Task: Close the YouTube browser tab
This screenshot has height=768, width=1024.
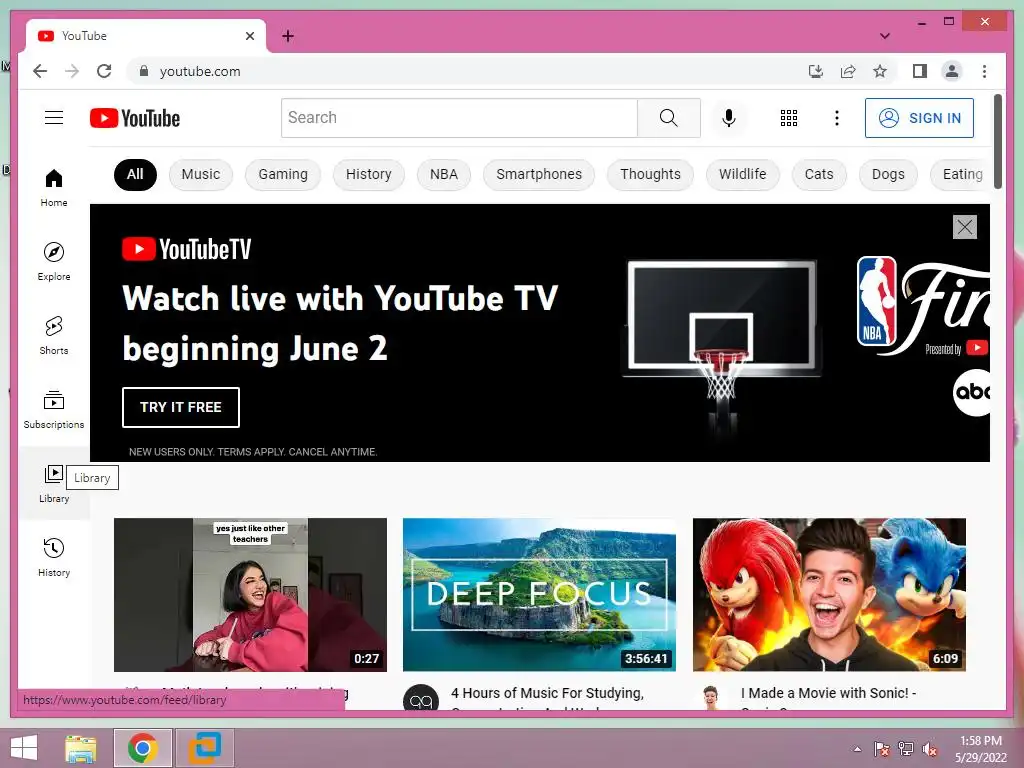Action: tap(249, 36)
